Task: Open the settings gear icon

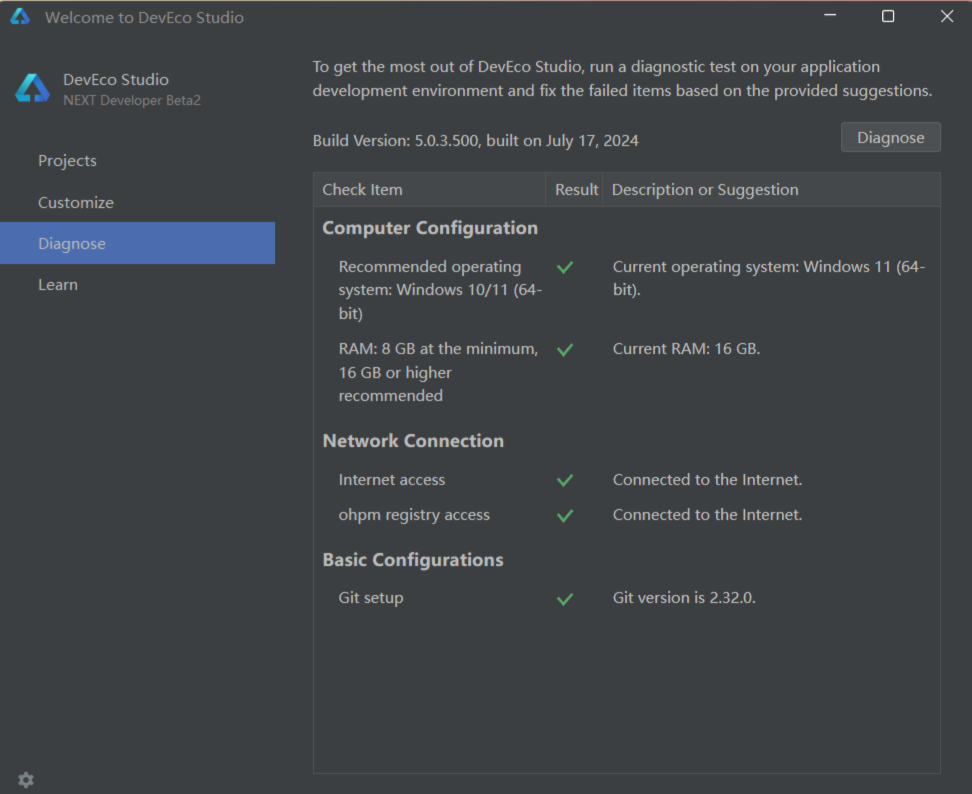Action: tap(26, 779)
